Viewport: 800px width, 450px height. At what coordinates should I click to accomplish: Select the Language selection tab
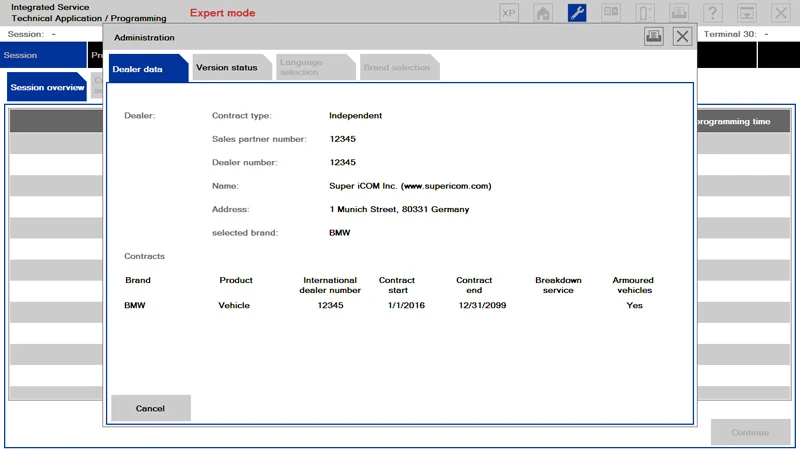pos(315,67)
